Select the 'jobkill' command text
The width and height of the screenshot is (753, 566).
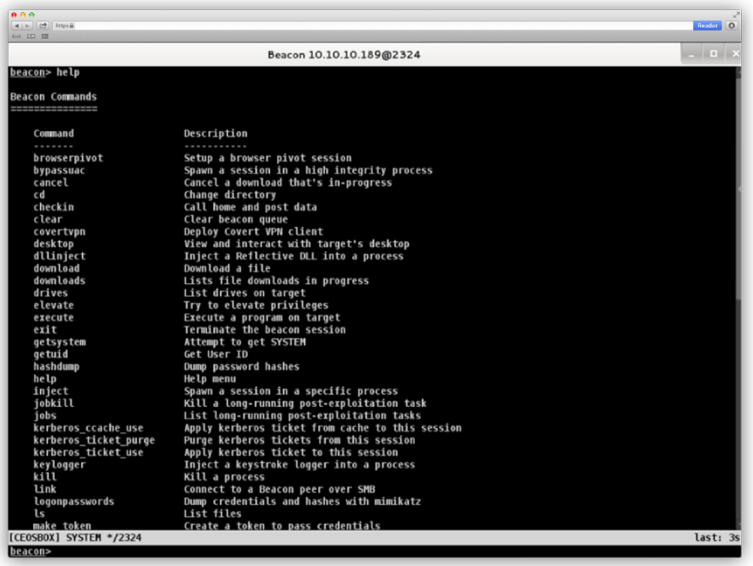(x=54, y=403)
